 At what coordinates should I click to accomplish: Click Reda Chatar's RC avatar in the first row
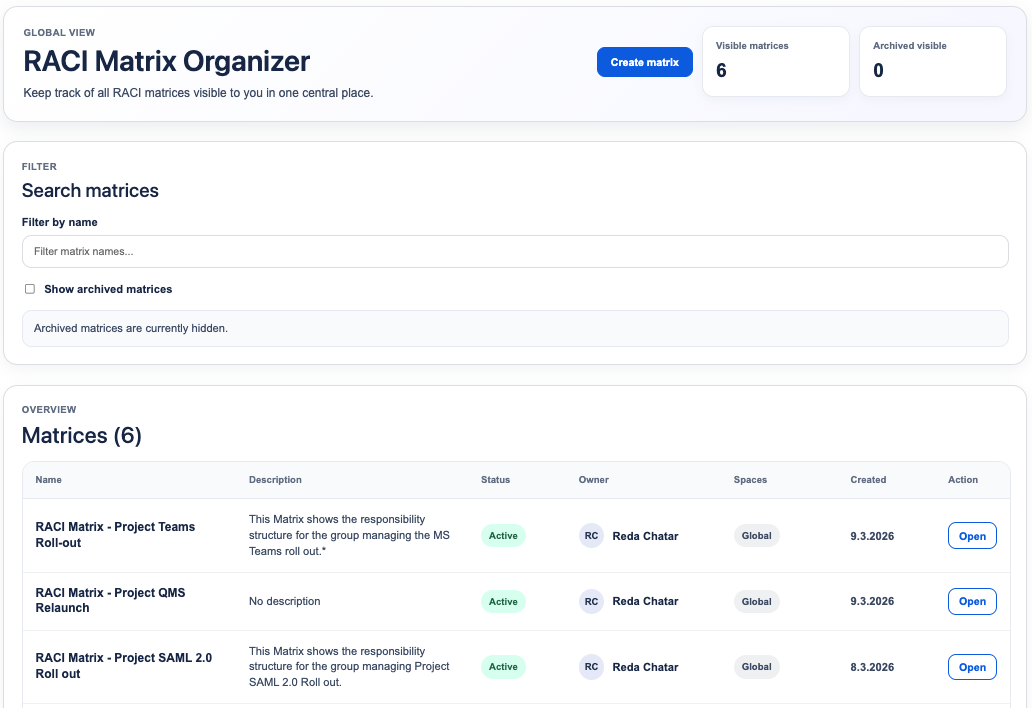[x=591, y=536]
